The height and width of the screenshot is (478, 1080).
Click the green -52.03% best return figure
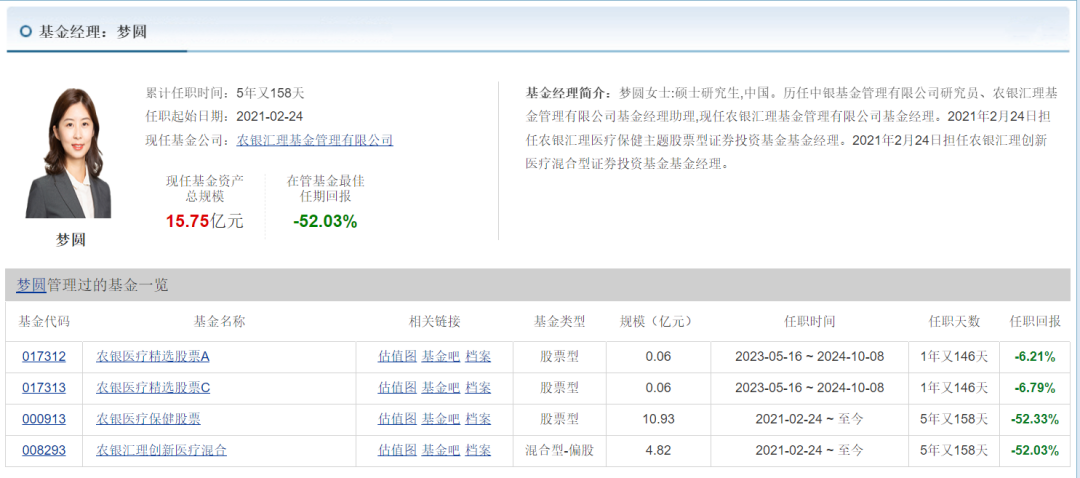tap(324, 222)
